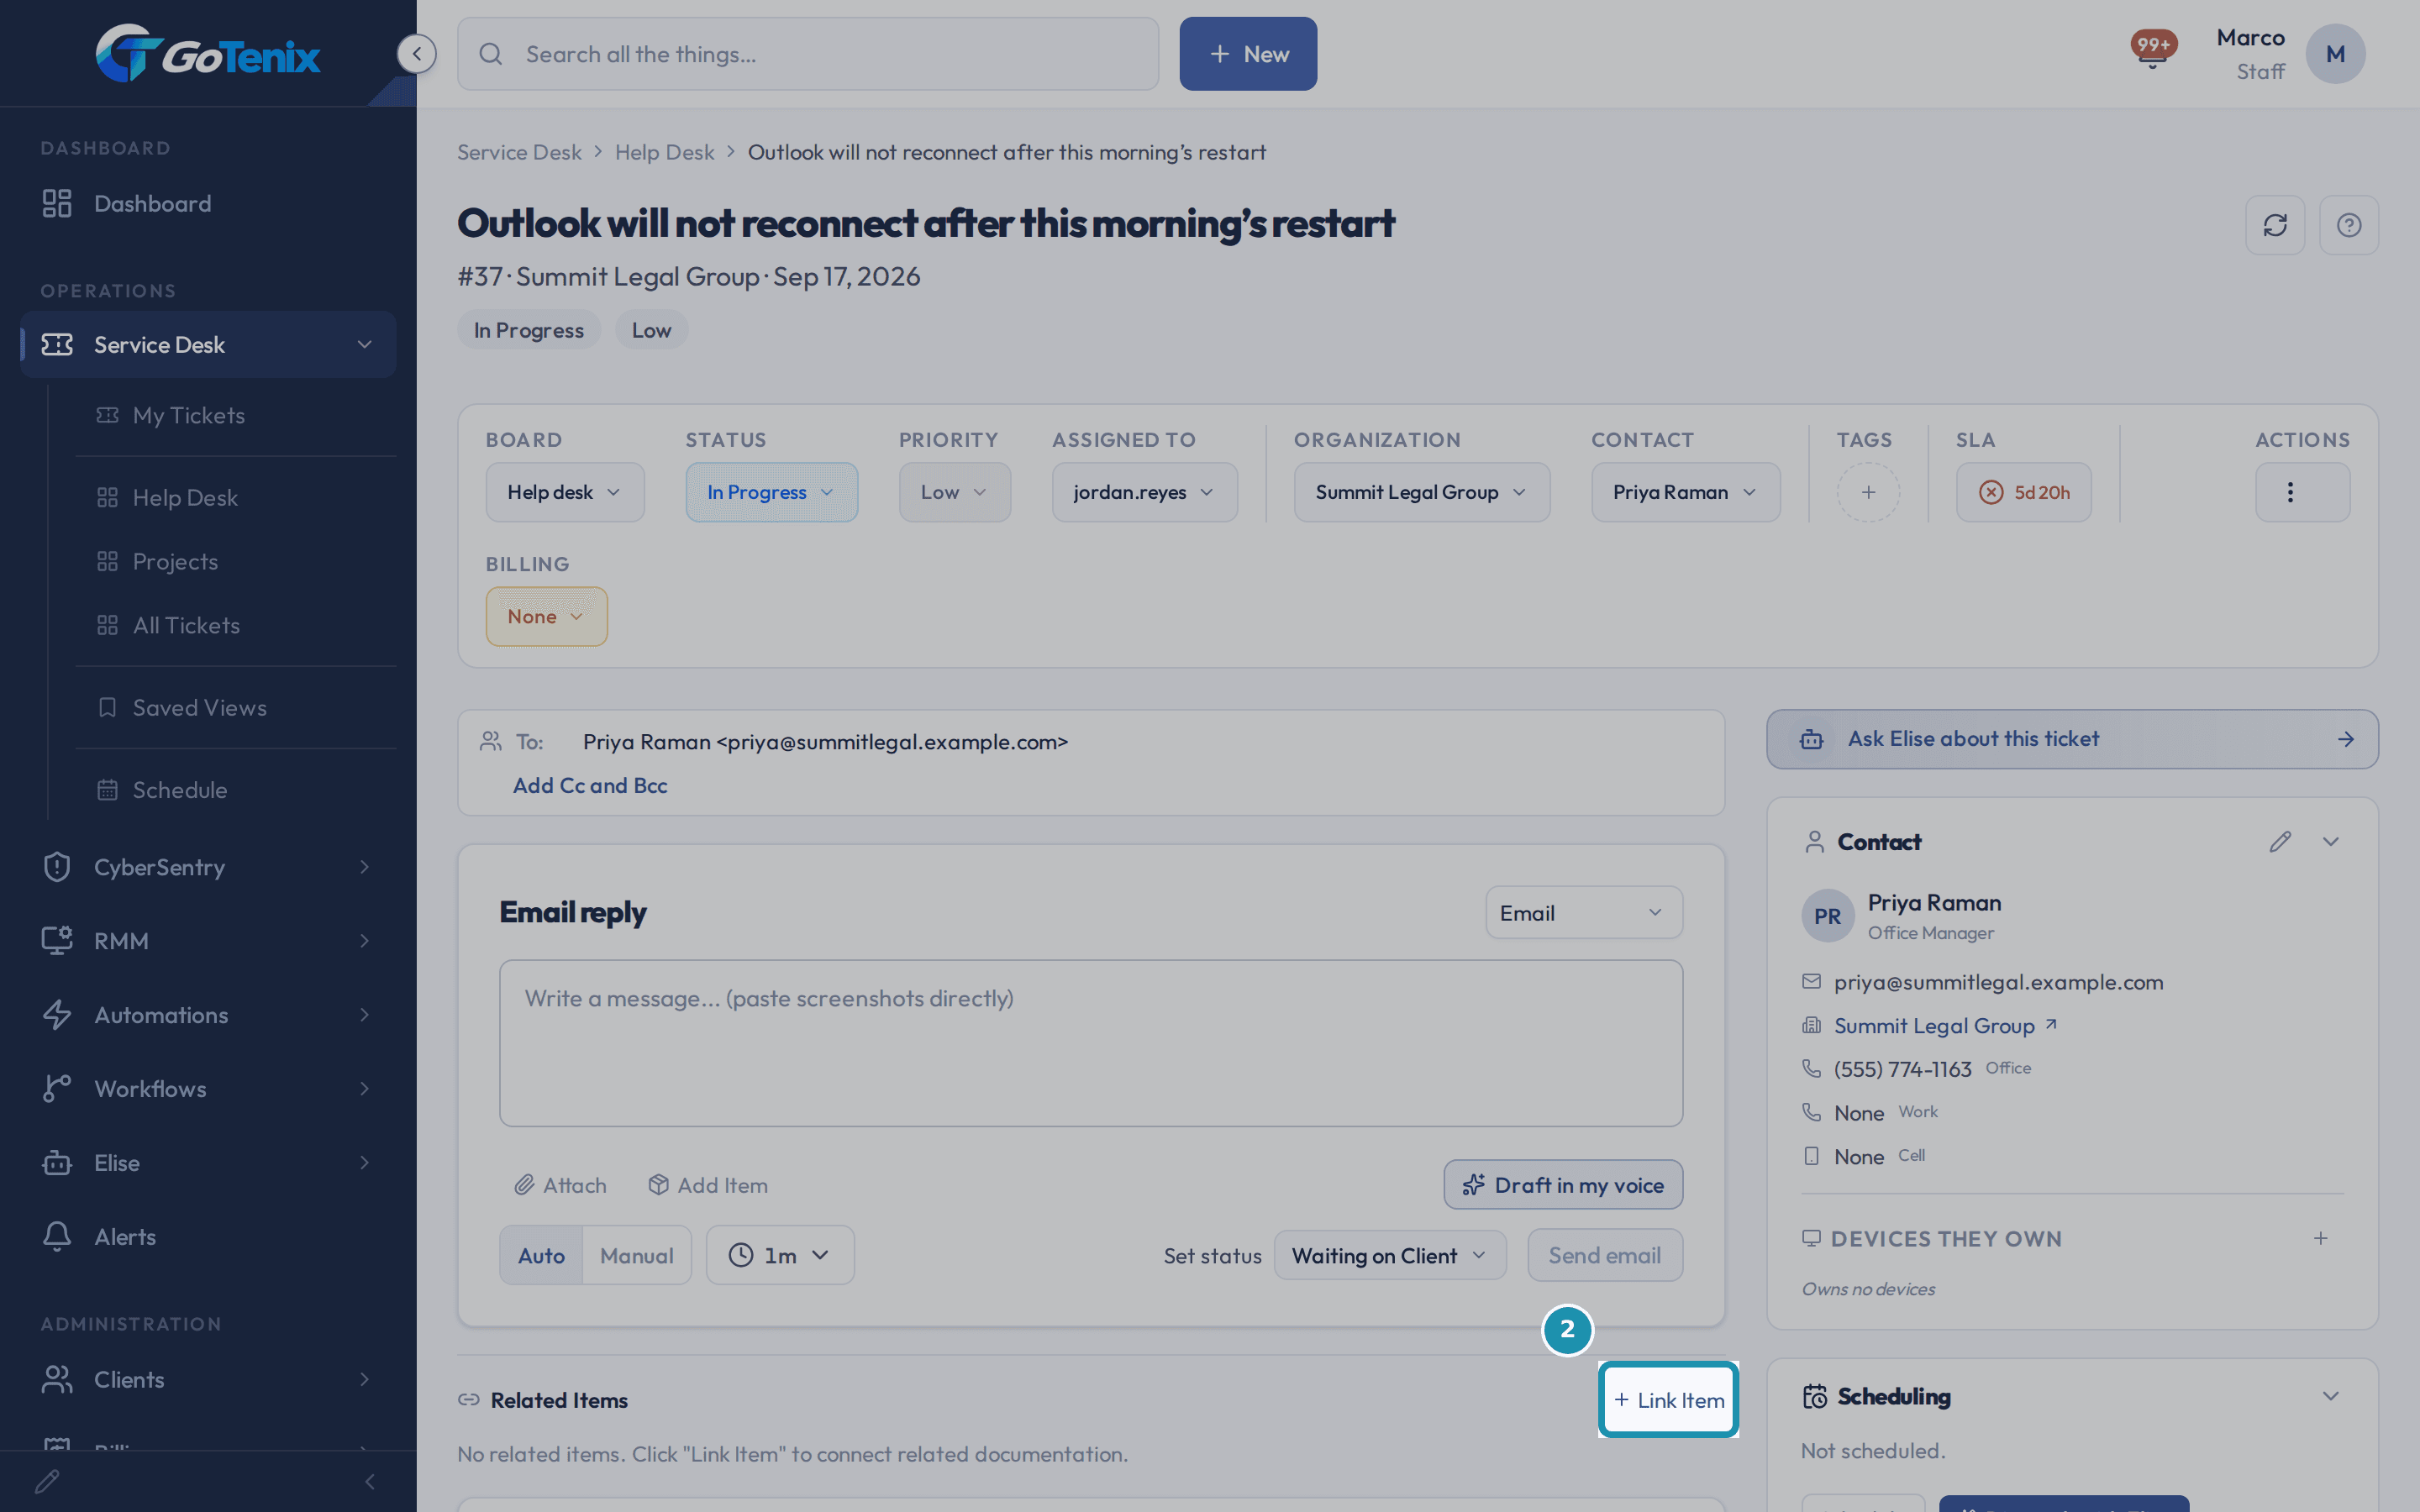2420x1512 pixels.
Task: Expand the CyberSentry sidebar section
Action: coord(208,866)
